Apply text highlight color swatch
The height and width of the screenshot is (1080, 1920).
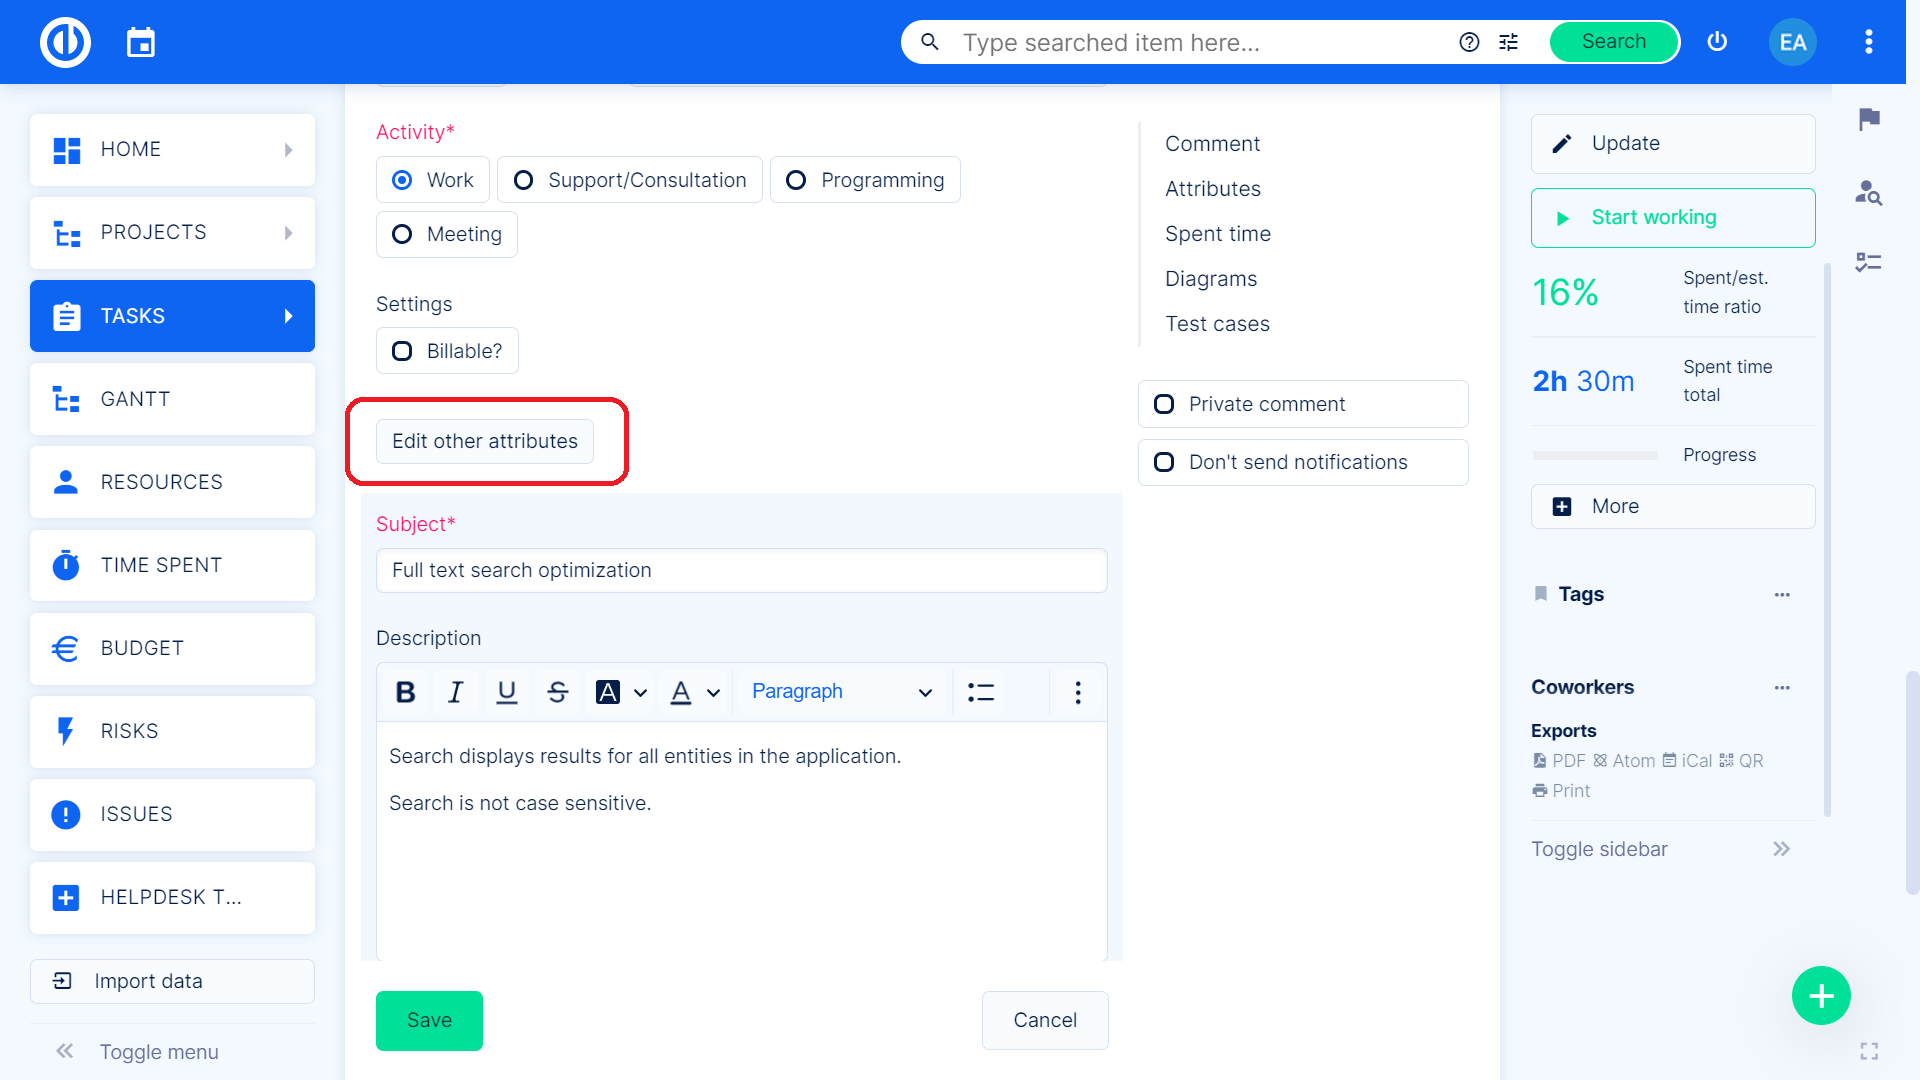[x=608, y=692]
